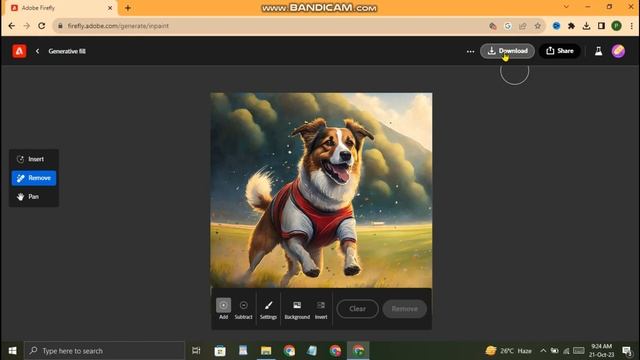
Task: Select the Insert tool
Action: pyautogui.click(x=33, y=159)
